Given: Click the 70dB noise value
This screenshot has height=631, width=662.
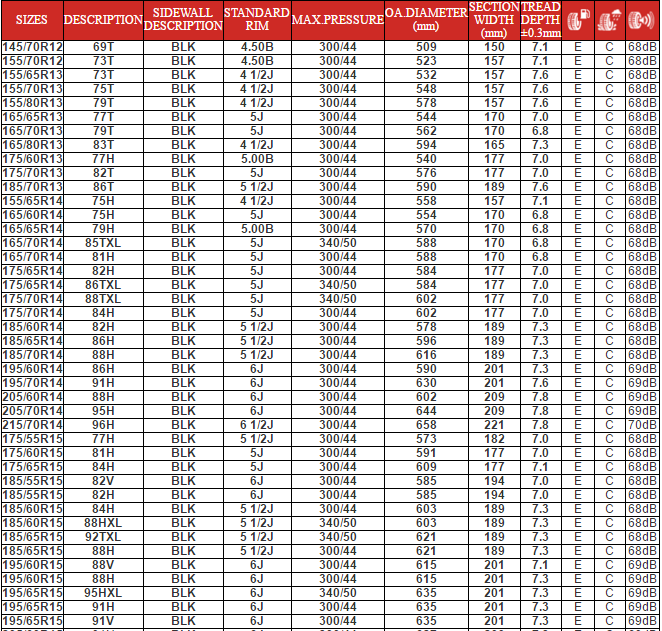Looking at the screenshot, I should click(x=642, y=425).
